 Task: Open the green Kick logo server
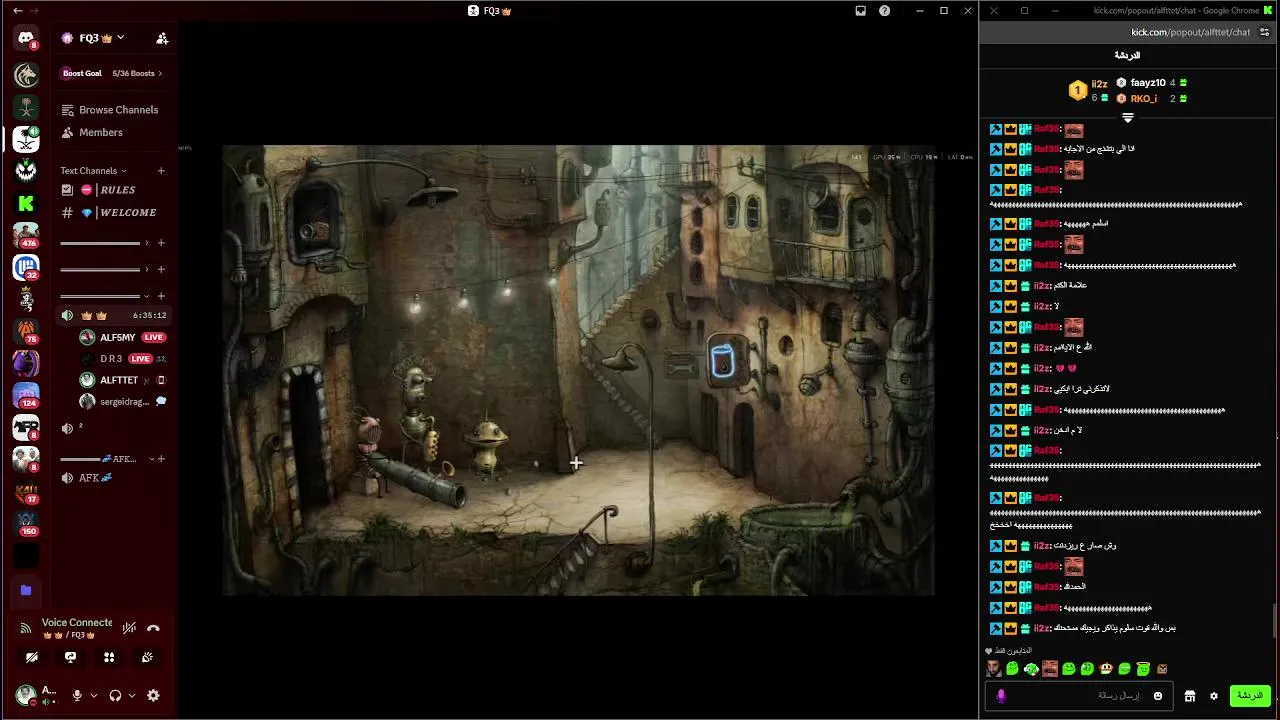(x=26, y=203)
